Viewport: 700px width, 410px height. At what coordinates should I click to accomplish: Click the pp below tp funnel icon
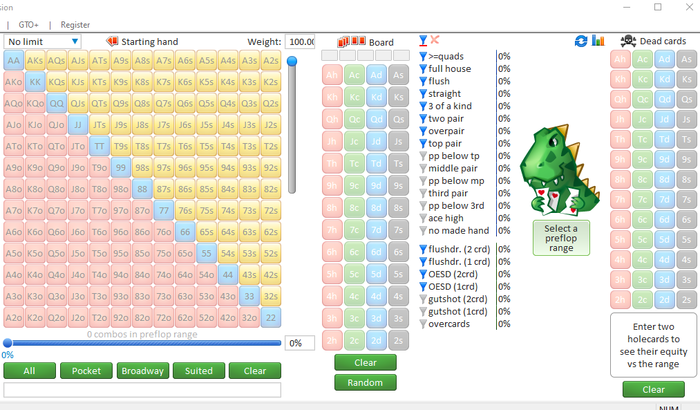click(x=423, y=156)
